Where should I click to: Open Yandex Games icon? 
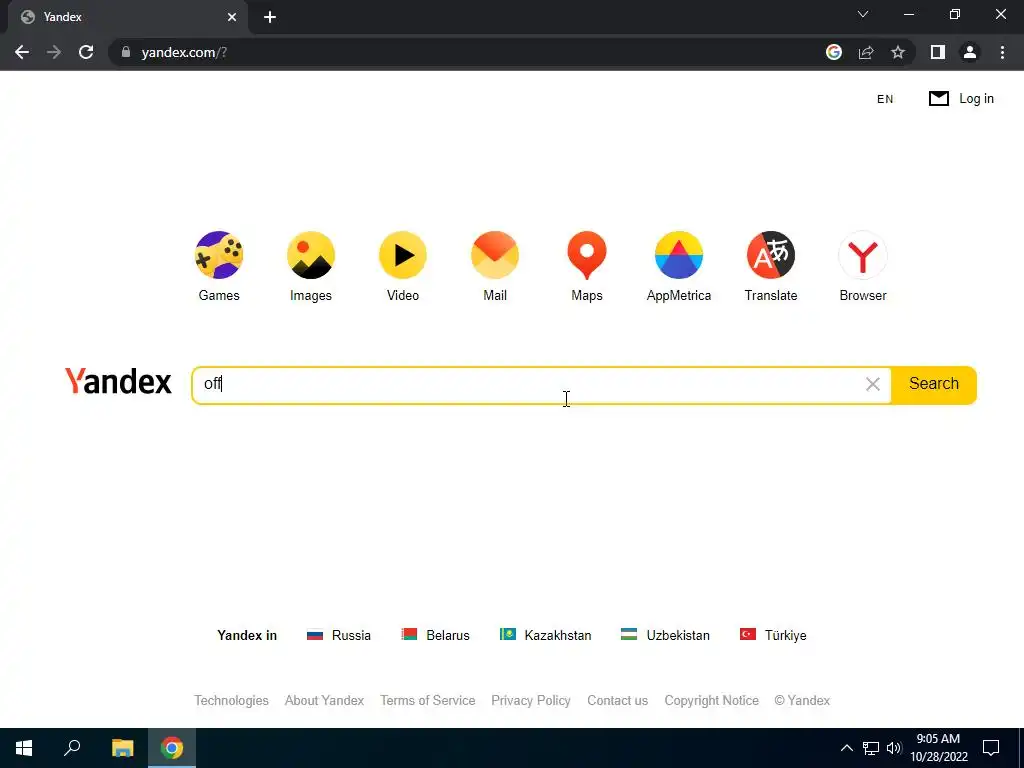(x=219, y=255)
